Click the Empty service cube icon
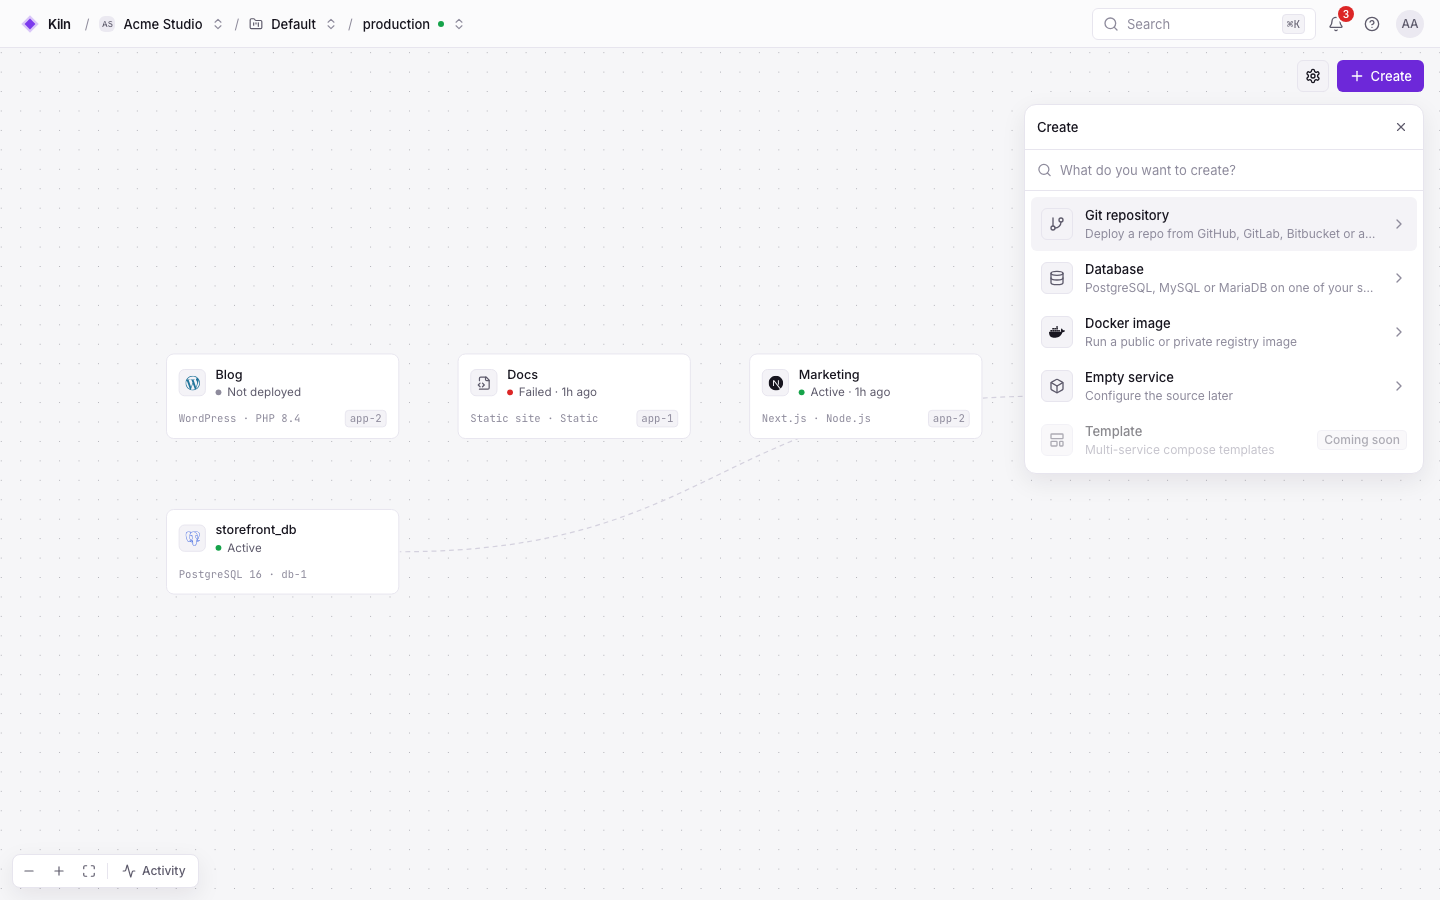The height and width of the screenshot is (900, 1440). [x=1057, y=386]
